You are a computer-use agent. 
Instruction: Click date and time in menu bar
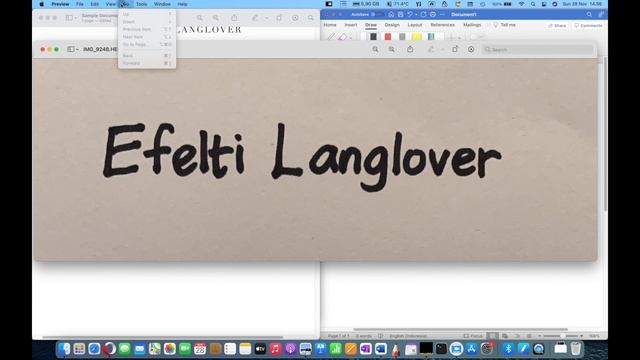pyautogui.click(x=582, y=4)
